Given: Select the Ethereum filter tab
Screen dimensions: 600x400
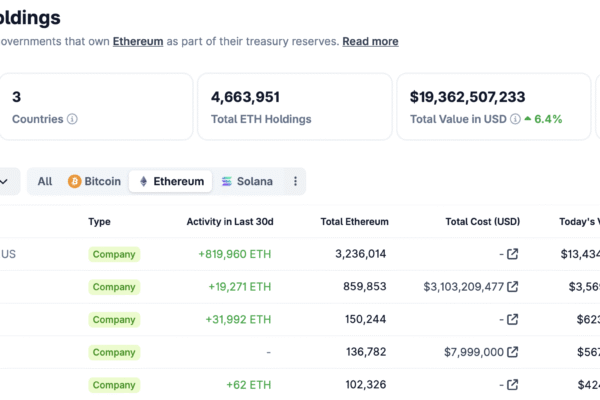Looking at the screenshot, I should click(x=171, y=182).
